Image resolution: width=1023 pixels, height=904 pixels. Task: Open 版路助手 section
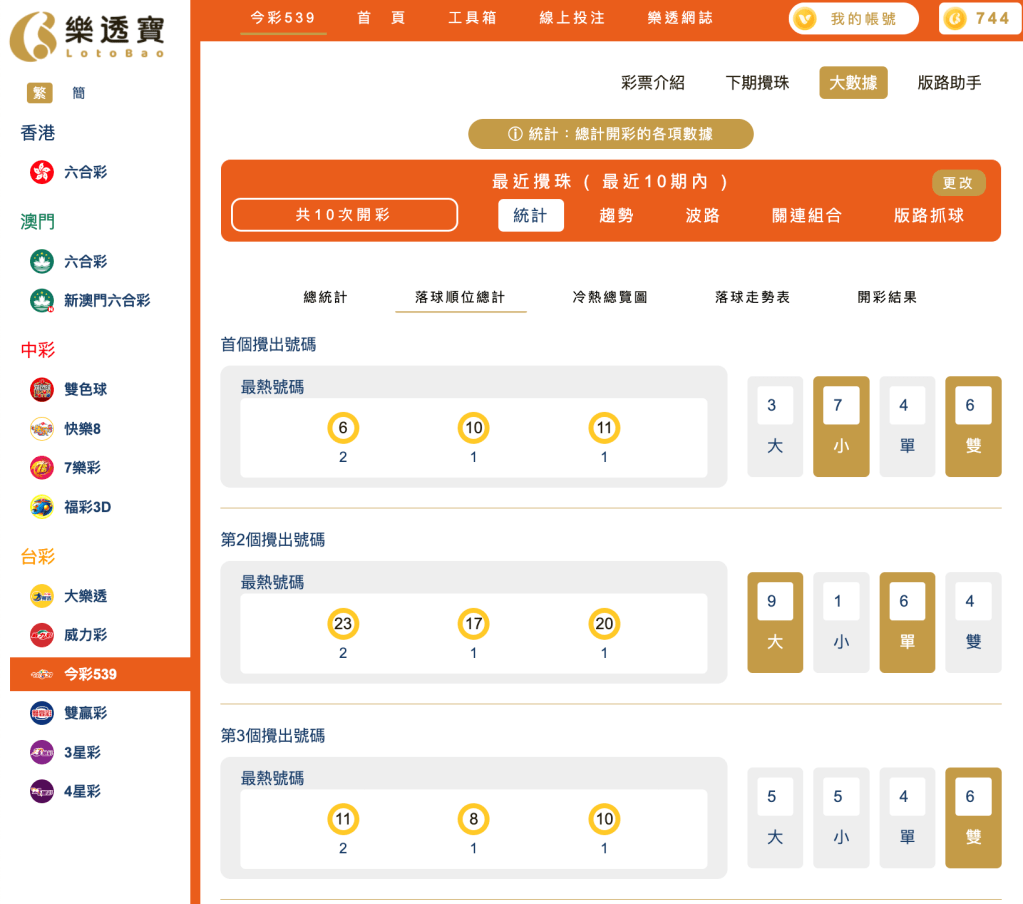(x=949, y=83)
